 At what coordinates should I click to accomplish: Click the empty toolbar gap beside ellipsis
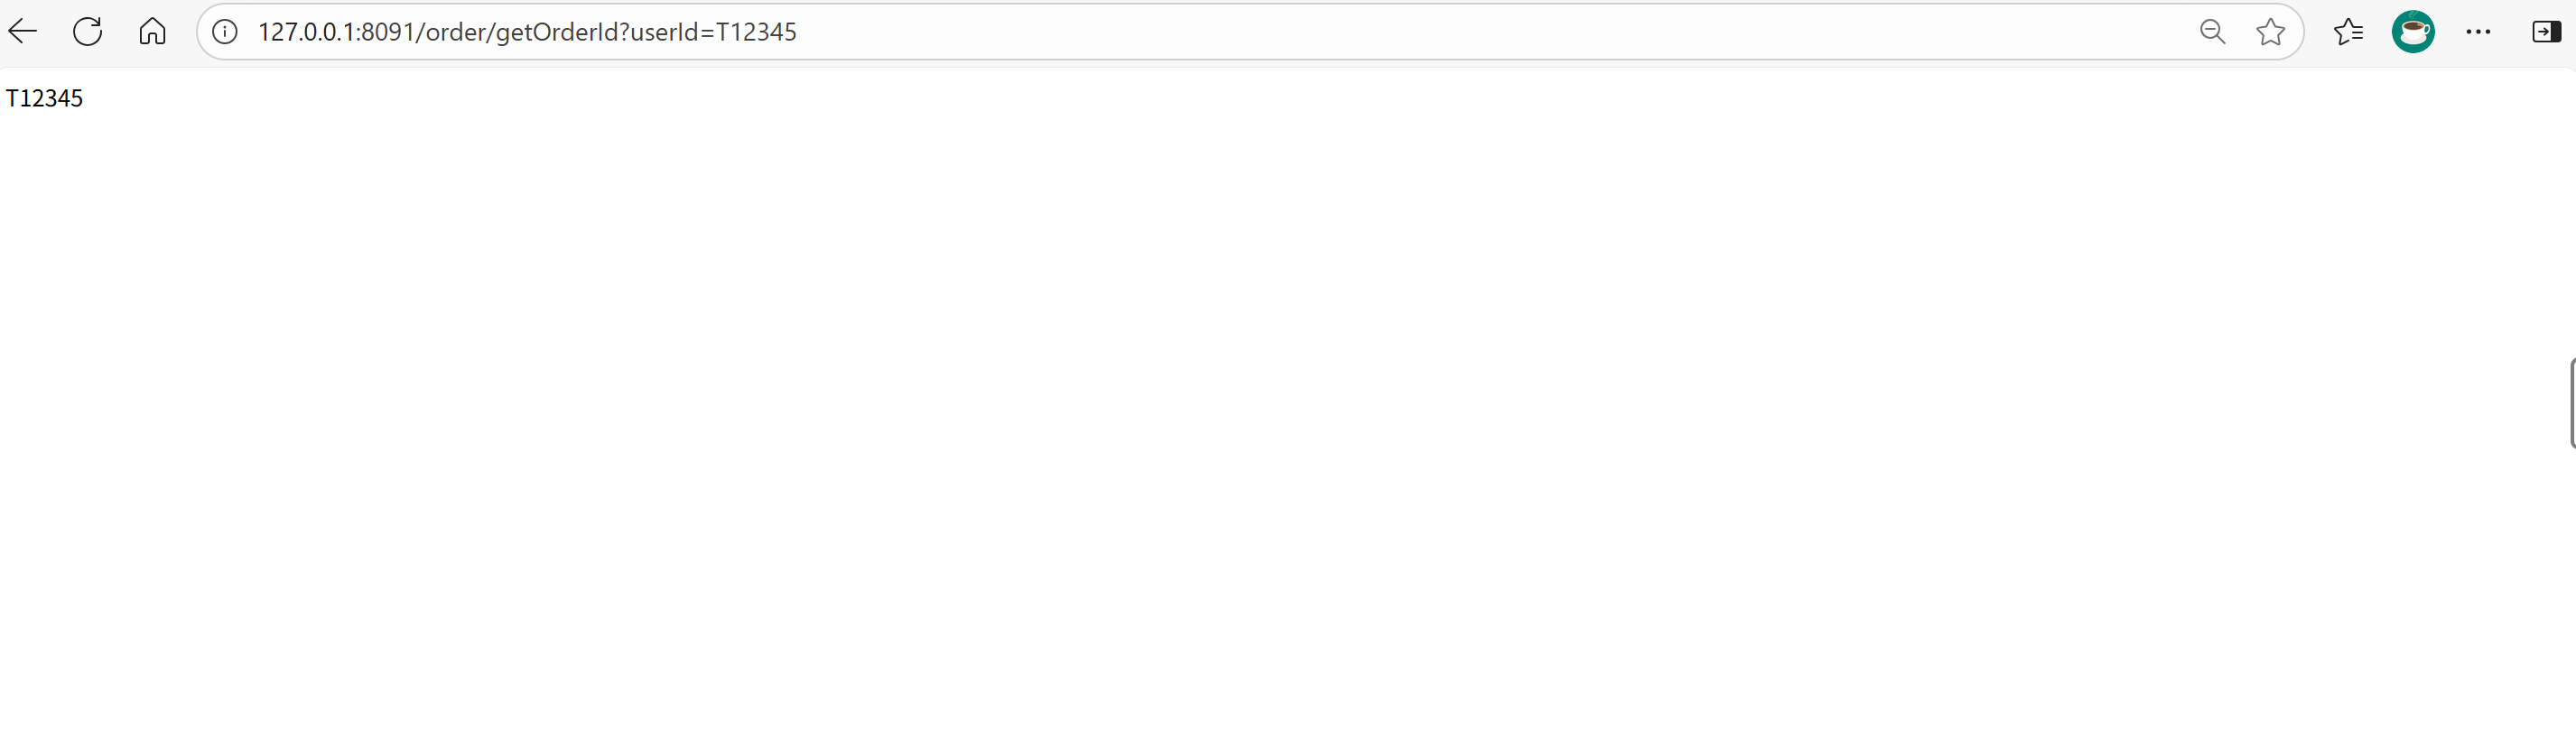(x=2512, y=32)
